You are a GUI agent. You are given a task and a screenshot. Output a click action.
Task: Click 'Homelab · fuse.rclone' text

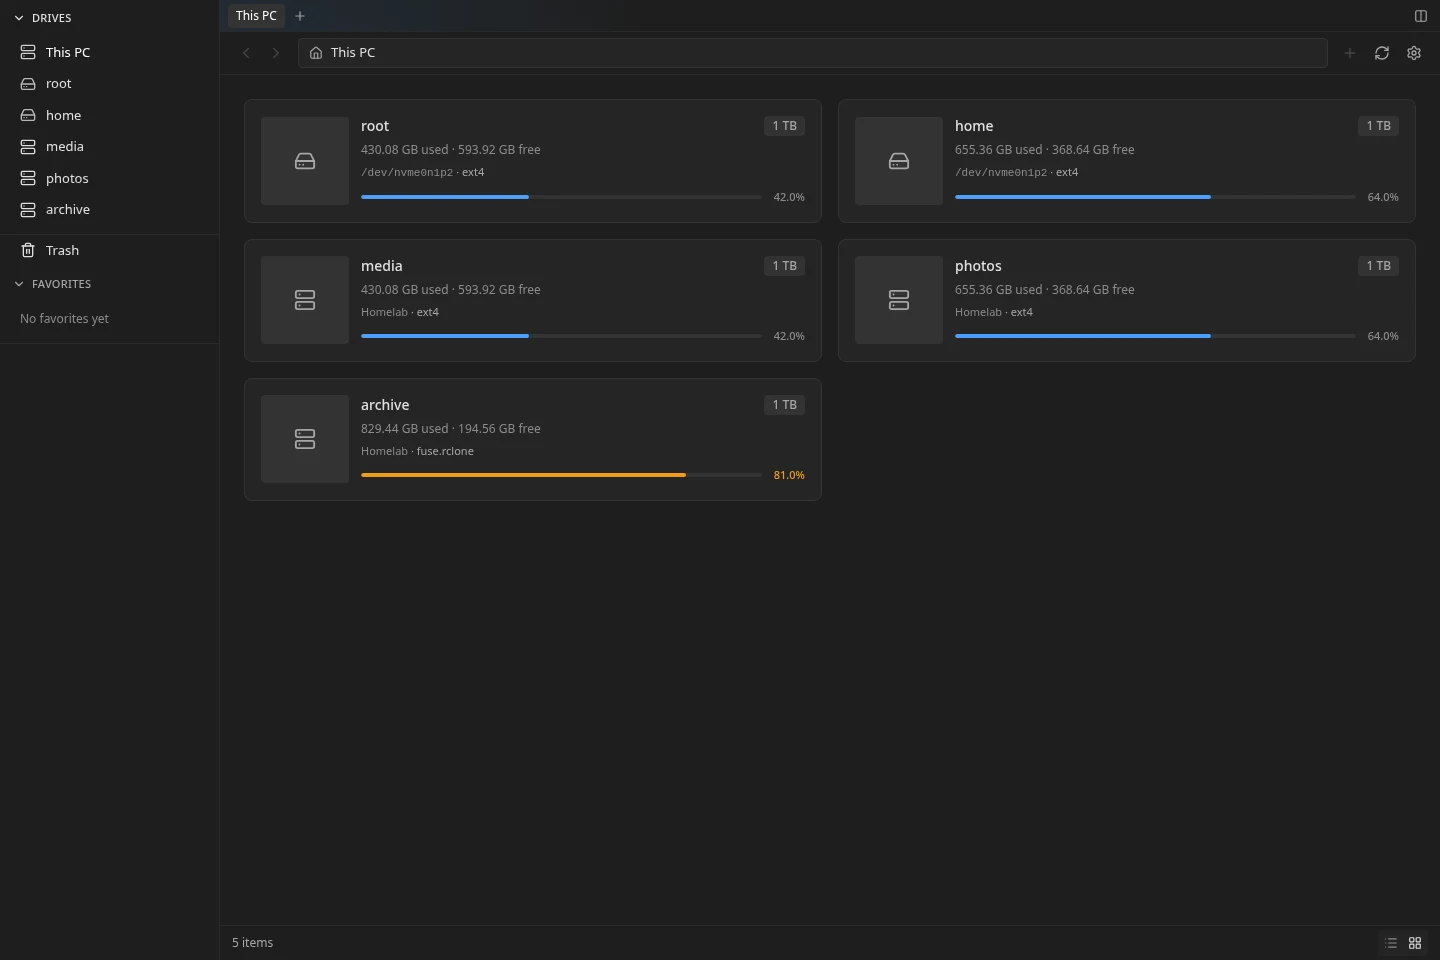point(417,451)
